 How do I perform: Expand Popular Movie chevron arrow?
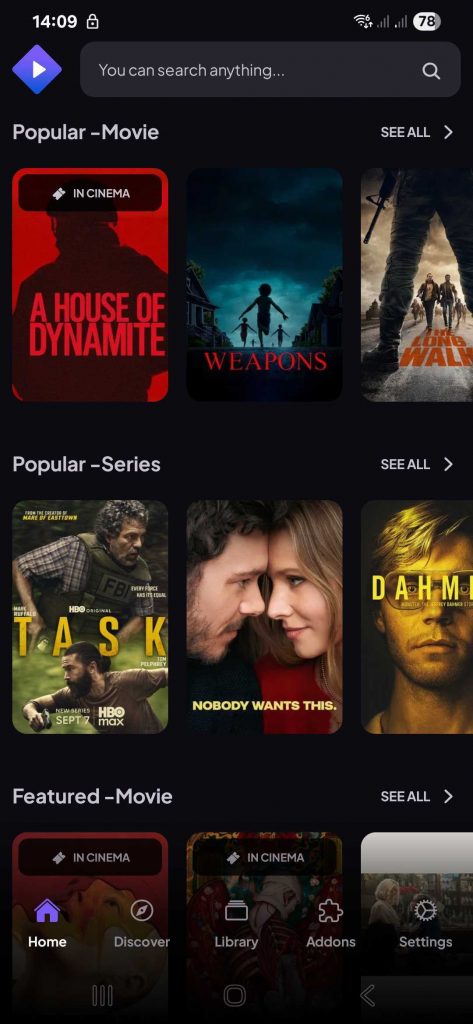click(448, 133)
